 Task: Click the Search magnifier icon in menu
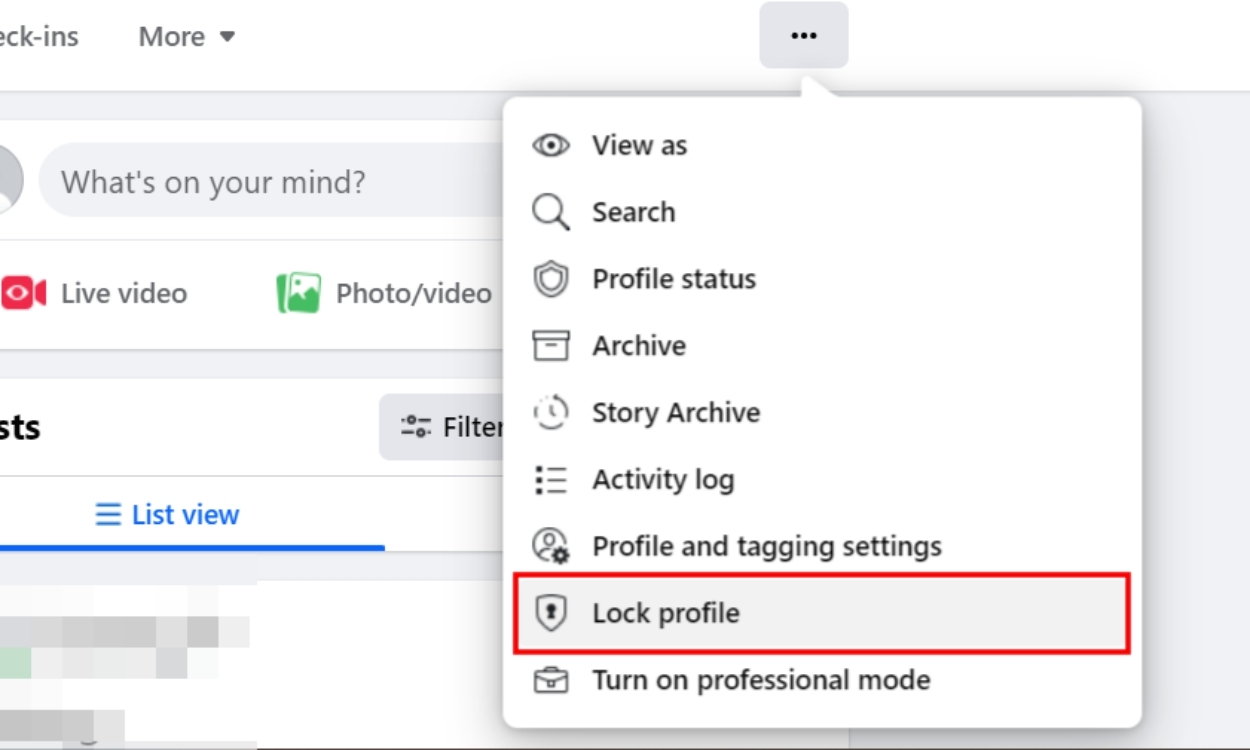(x=549, y=211)
